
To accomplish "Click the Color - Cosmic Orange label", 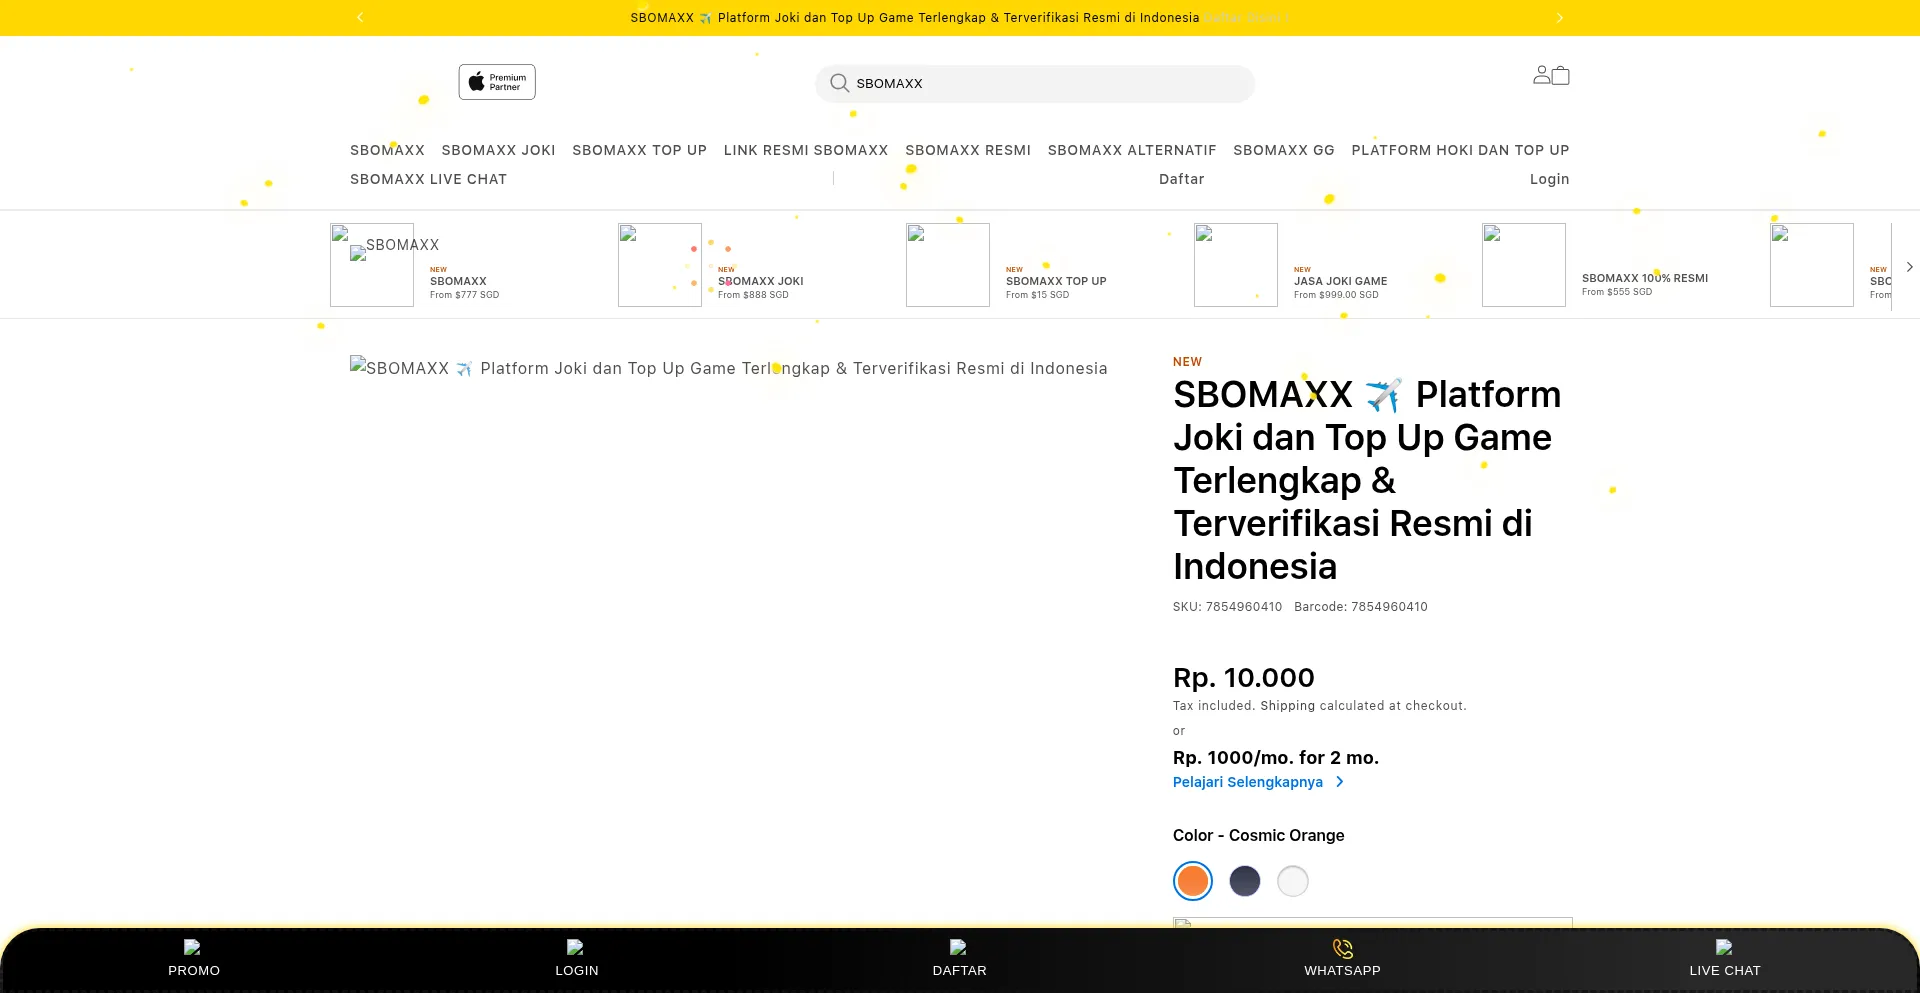I will click(1259, 836).
